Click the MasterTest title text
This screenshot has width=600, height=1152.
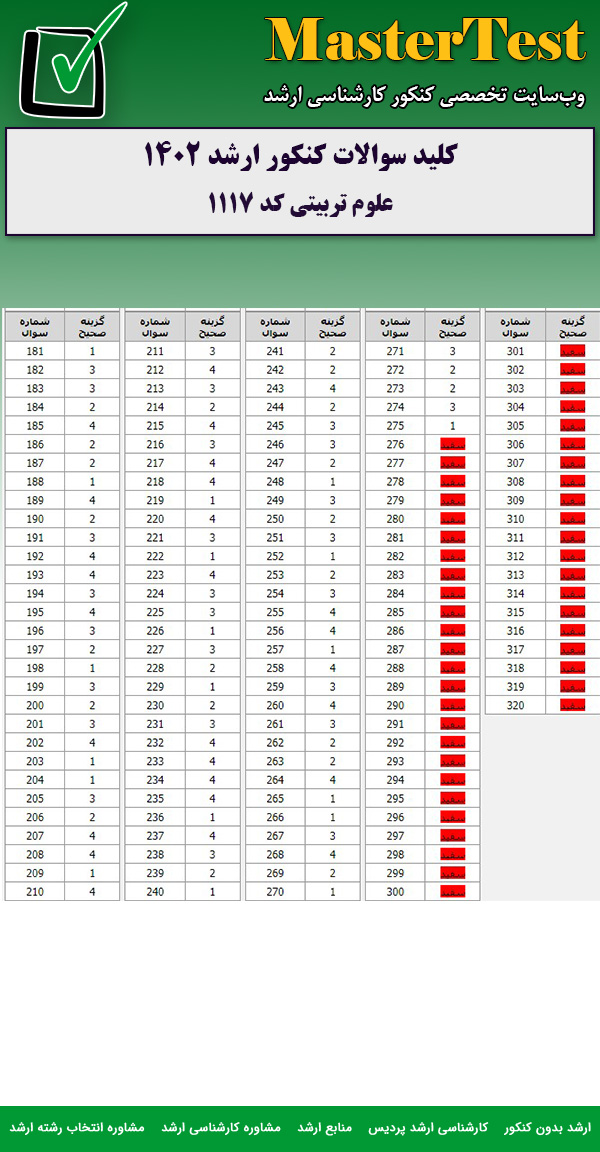click(x=425, y=42)
